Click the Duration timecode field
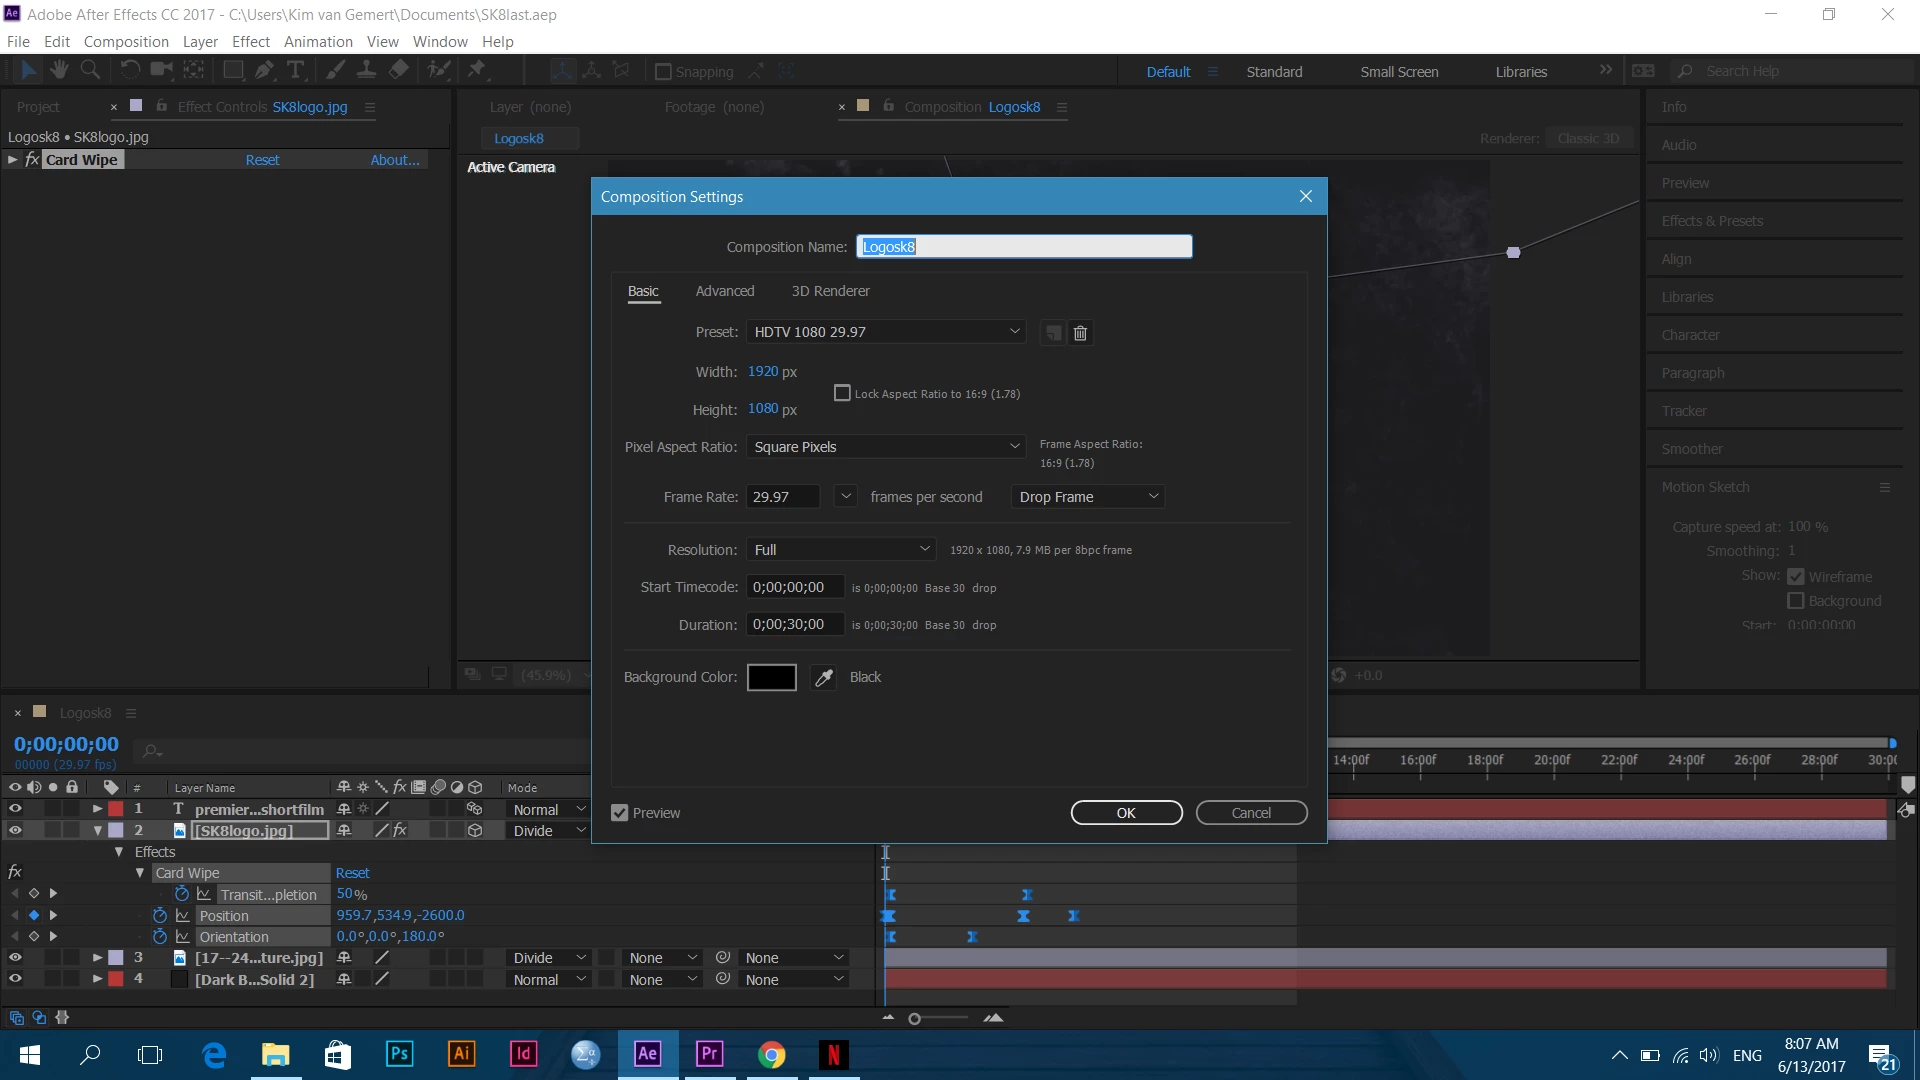This screenshot has width=1920, height=1080. (794, 625)
